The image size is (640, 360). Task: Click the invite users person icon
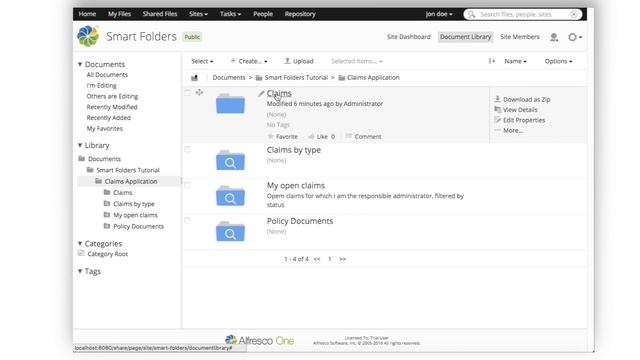pyautogui.click(x=554, y=37)
